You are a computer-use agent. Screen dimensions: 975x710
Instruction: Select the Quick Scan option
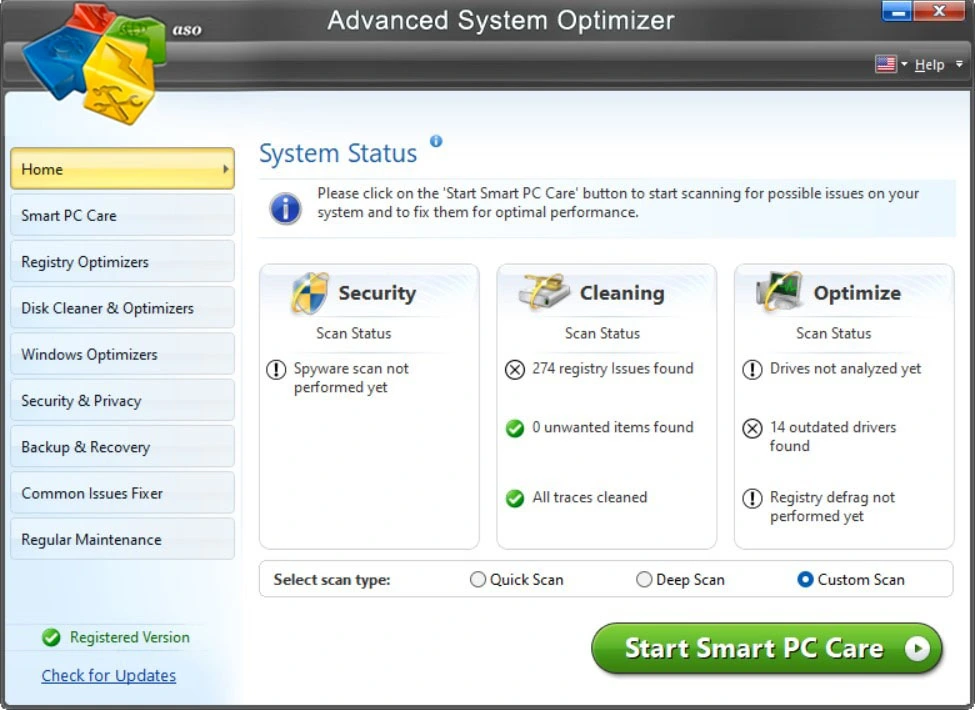[x=478, y=579]
